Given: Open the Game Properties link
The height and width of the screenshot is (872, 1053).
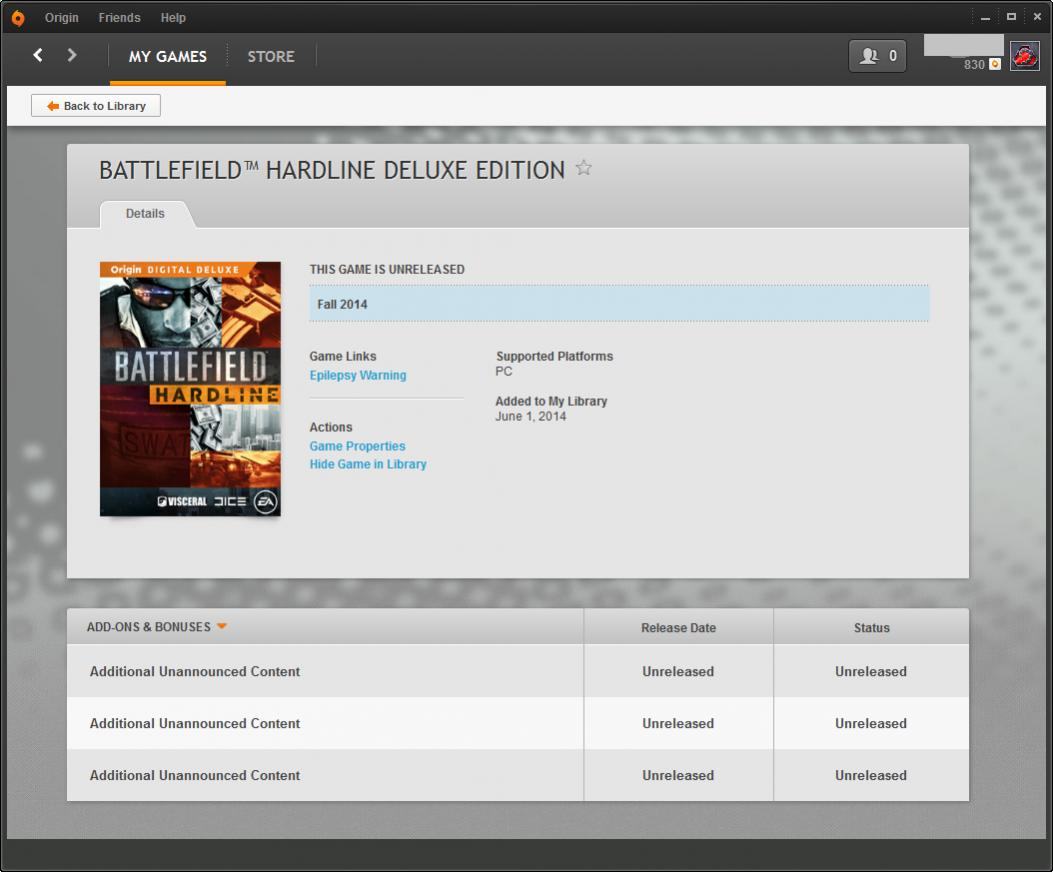Looking at the screenshot, I should click(x=357, y=446).
